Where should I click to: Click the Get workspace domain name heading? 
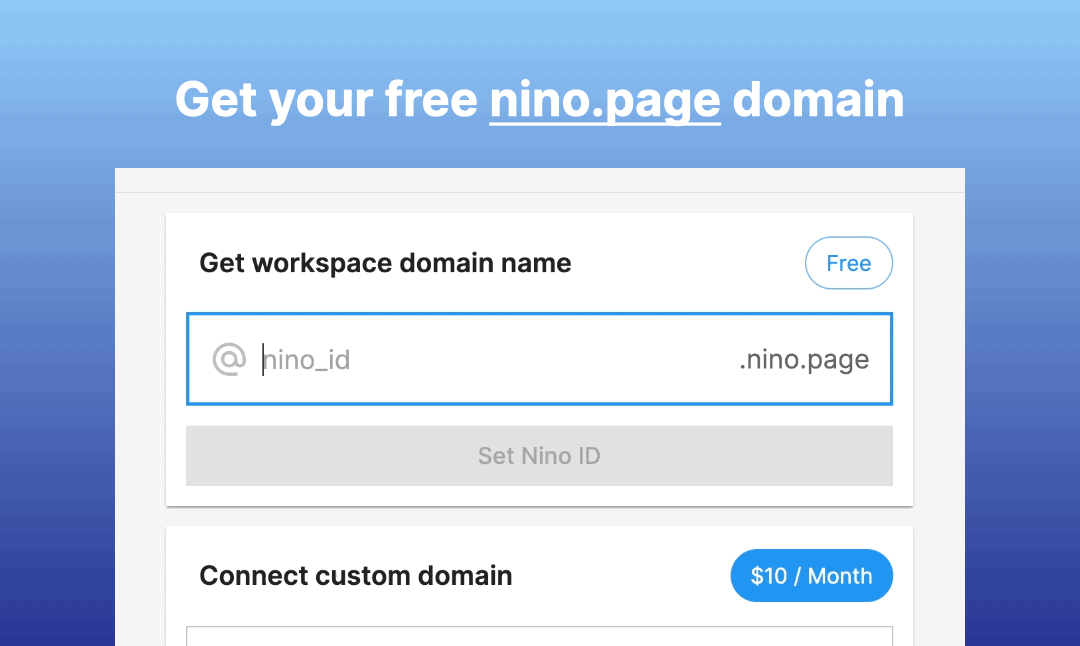tap(385, 263)
